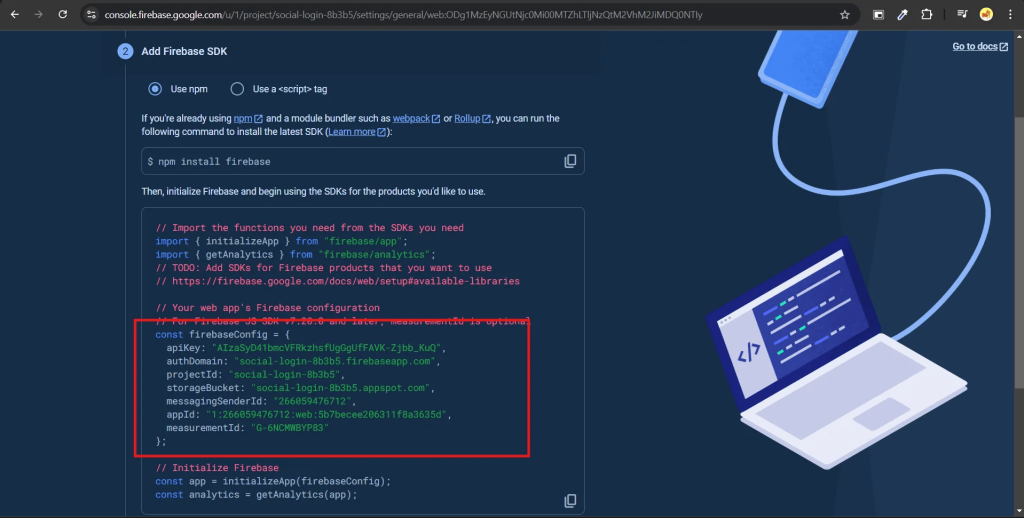1024x518 pixels.
Task: Follow the webpack link
Action: point(411,118)
